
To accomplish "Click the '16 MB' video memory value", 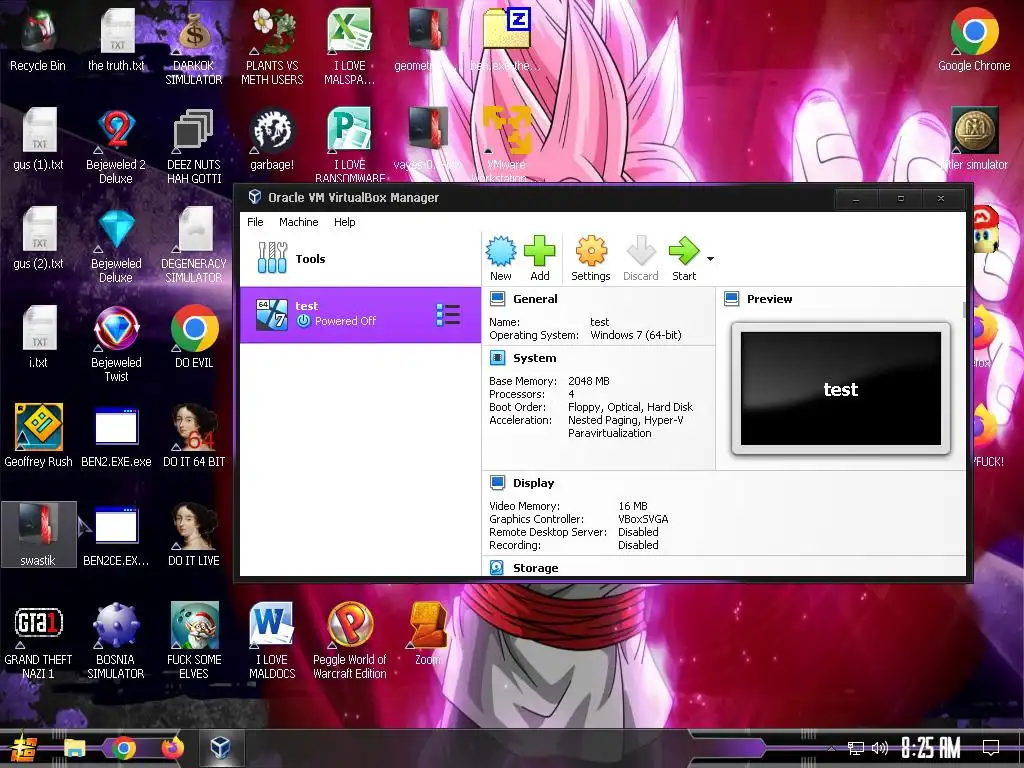I will click(x=632, y=506).
